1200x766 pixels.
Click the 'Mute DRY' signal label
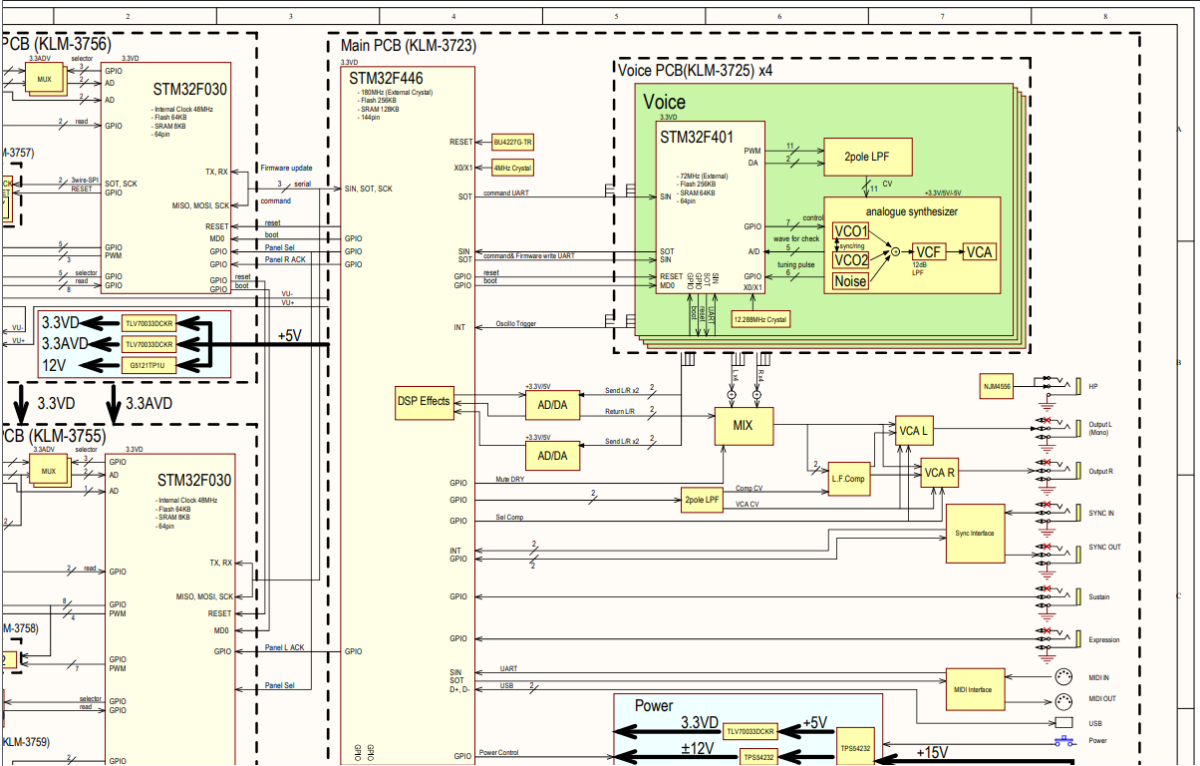tap(510, 480)
